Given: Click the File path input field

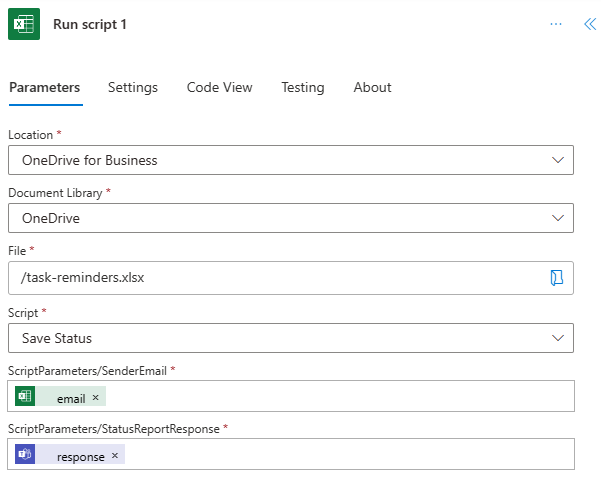Looking at the screenshot, I should [x=270, y=278].
